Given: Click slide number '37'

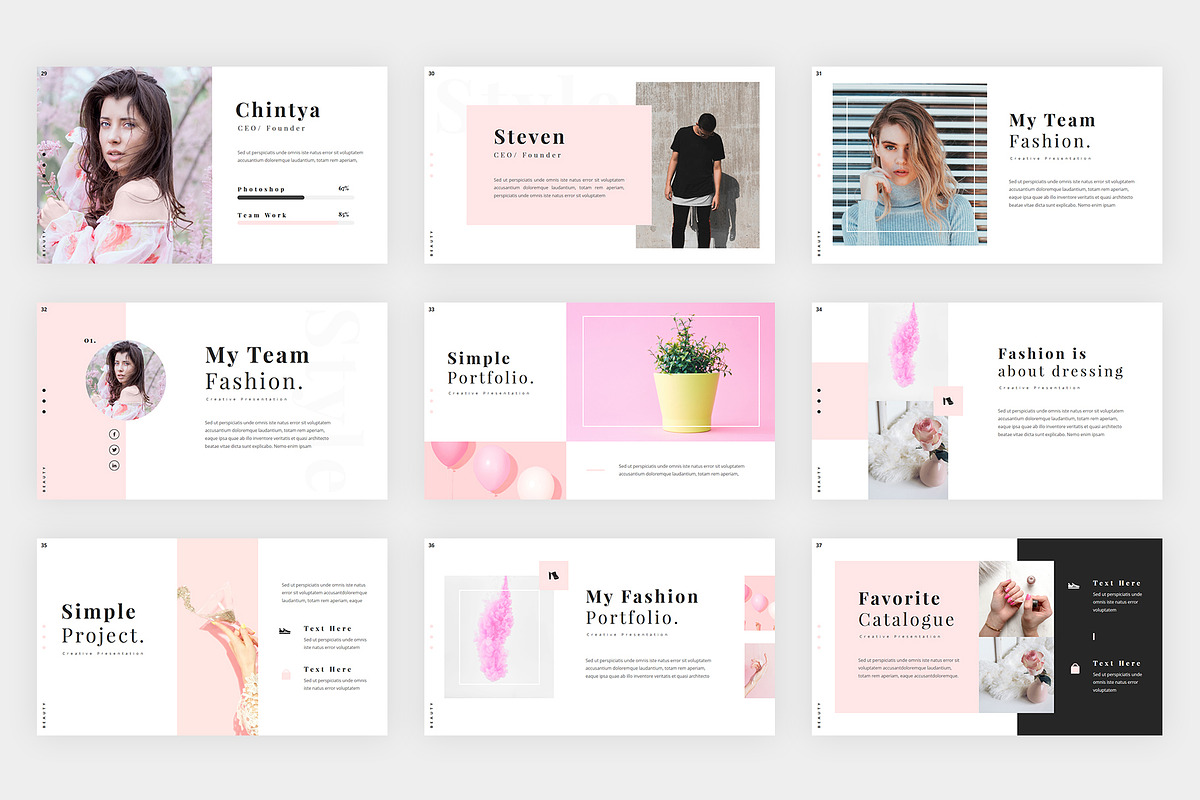Looking at the screenshot, I should click(x=819, y=545).
